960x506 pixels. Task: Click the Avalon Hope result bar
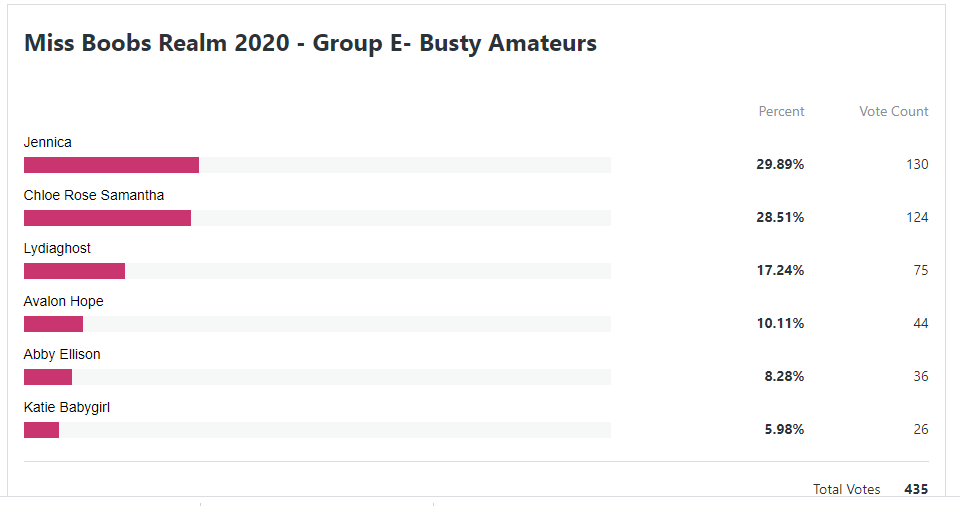(x=317, y=324)
